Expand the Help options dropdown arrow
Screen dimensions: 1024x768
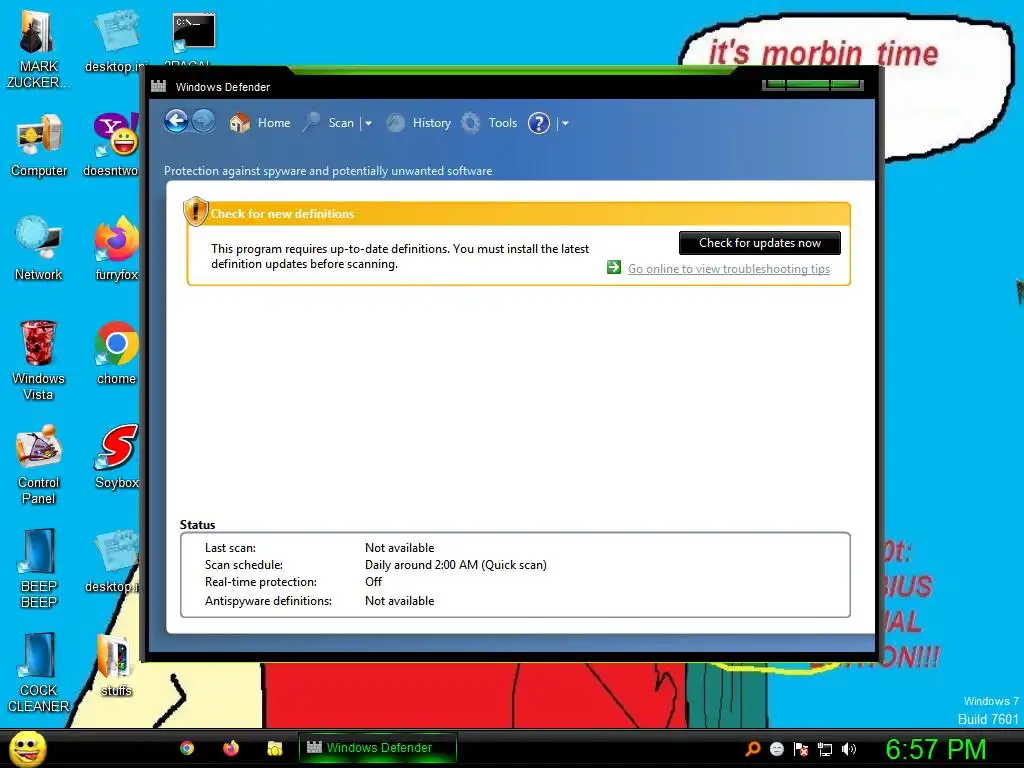(x=565, y=123)
